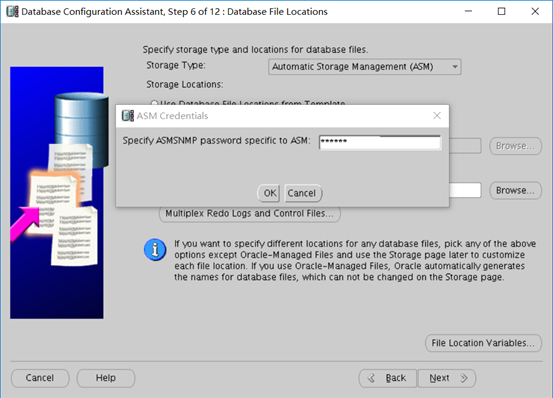Click the Cancel button at bottom left
Viewport: 553px width, 398px height.
[x=40, y=378]
